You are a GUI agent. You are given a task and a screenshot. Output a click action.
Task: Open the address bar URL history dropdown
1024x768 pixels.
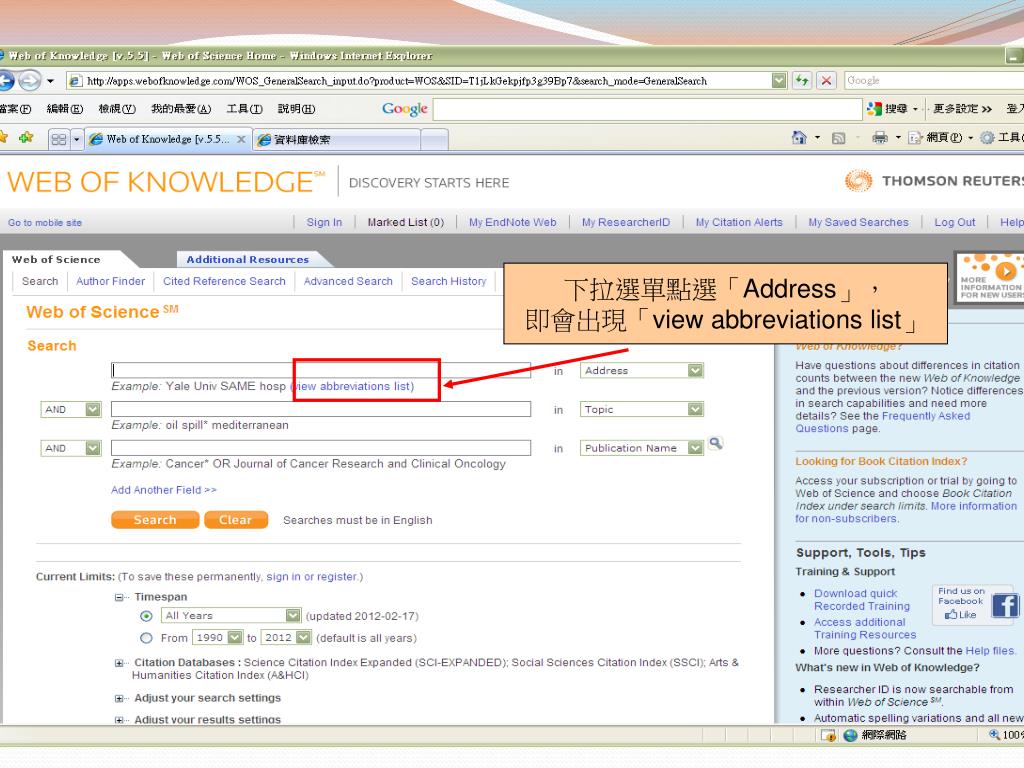pos(778,81)
